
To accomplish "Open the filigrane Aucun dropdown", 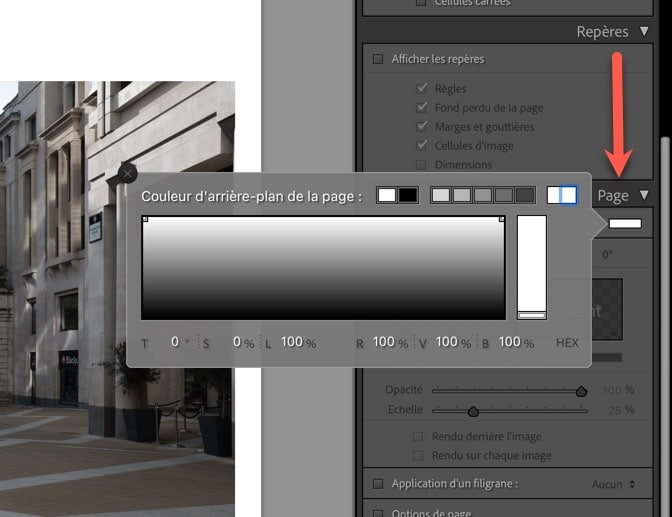I will (x=613, y=484).
